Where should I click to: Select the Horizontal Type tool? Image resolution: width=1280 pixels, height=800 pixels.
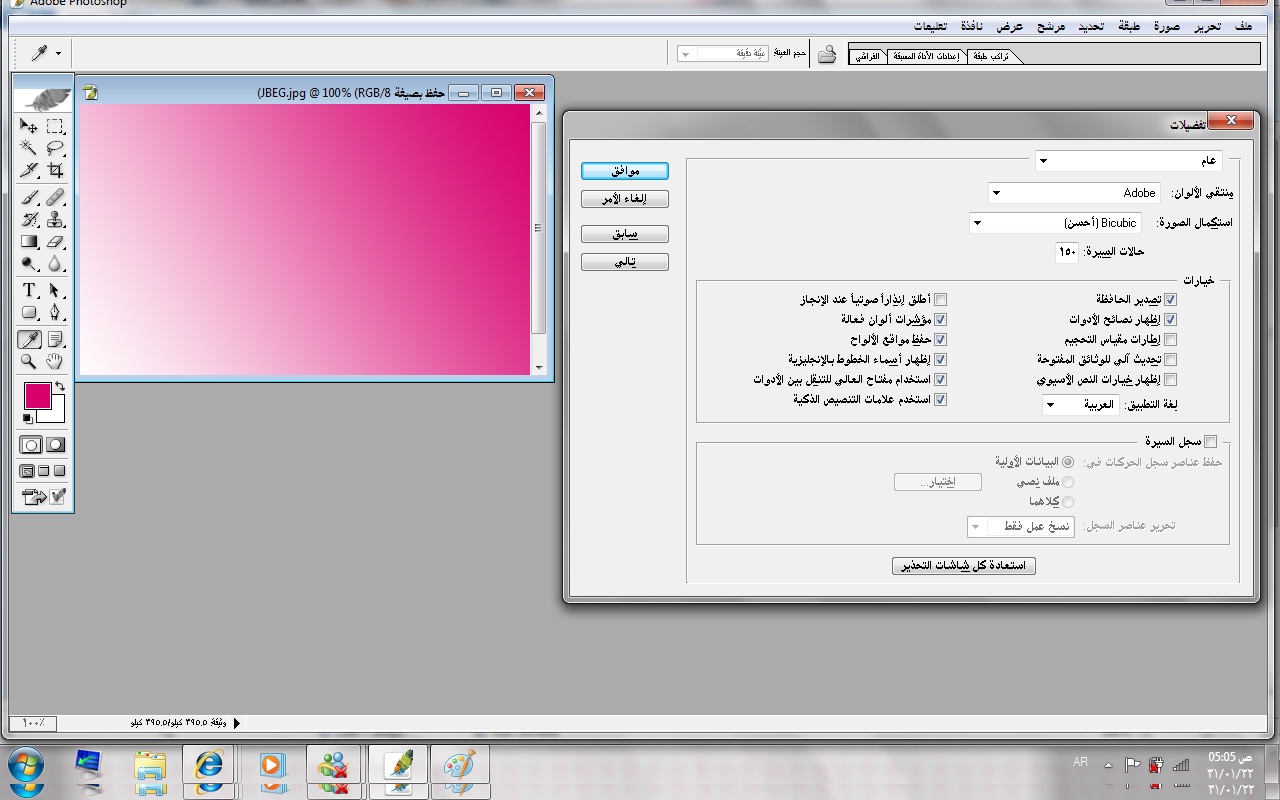point(29,291)
